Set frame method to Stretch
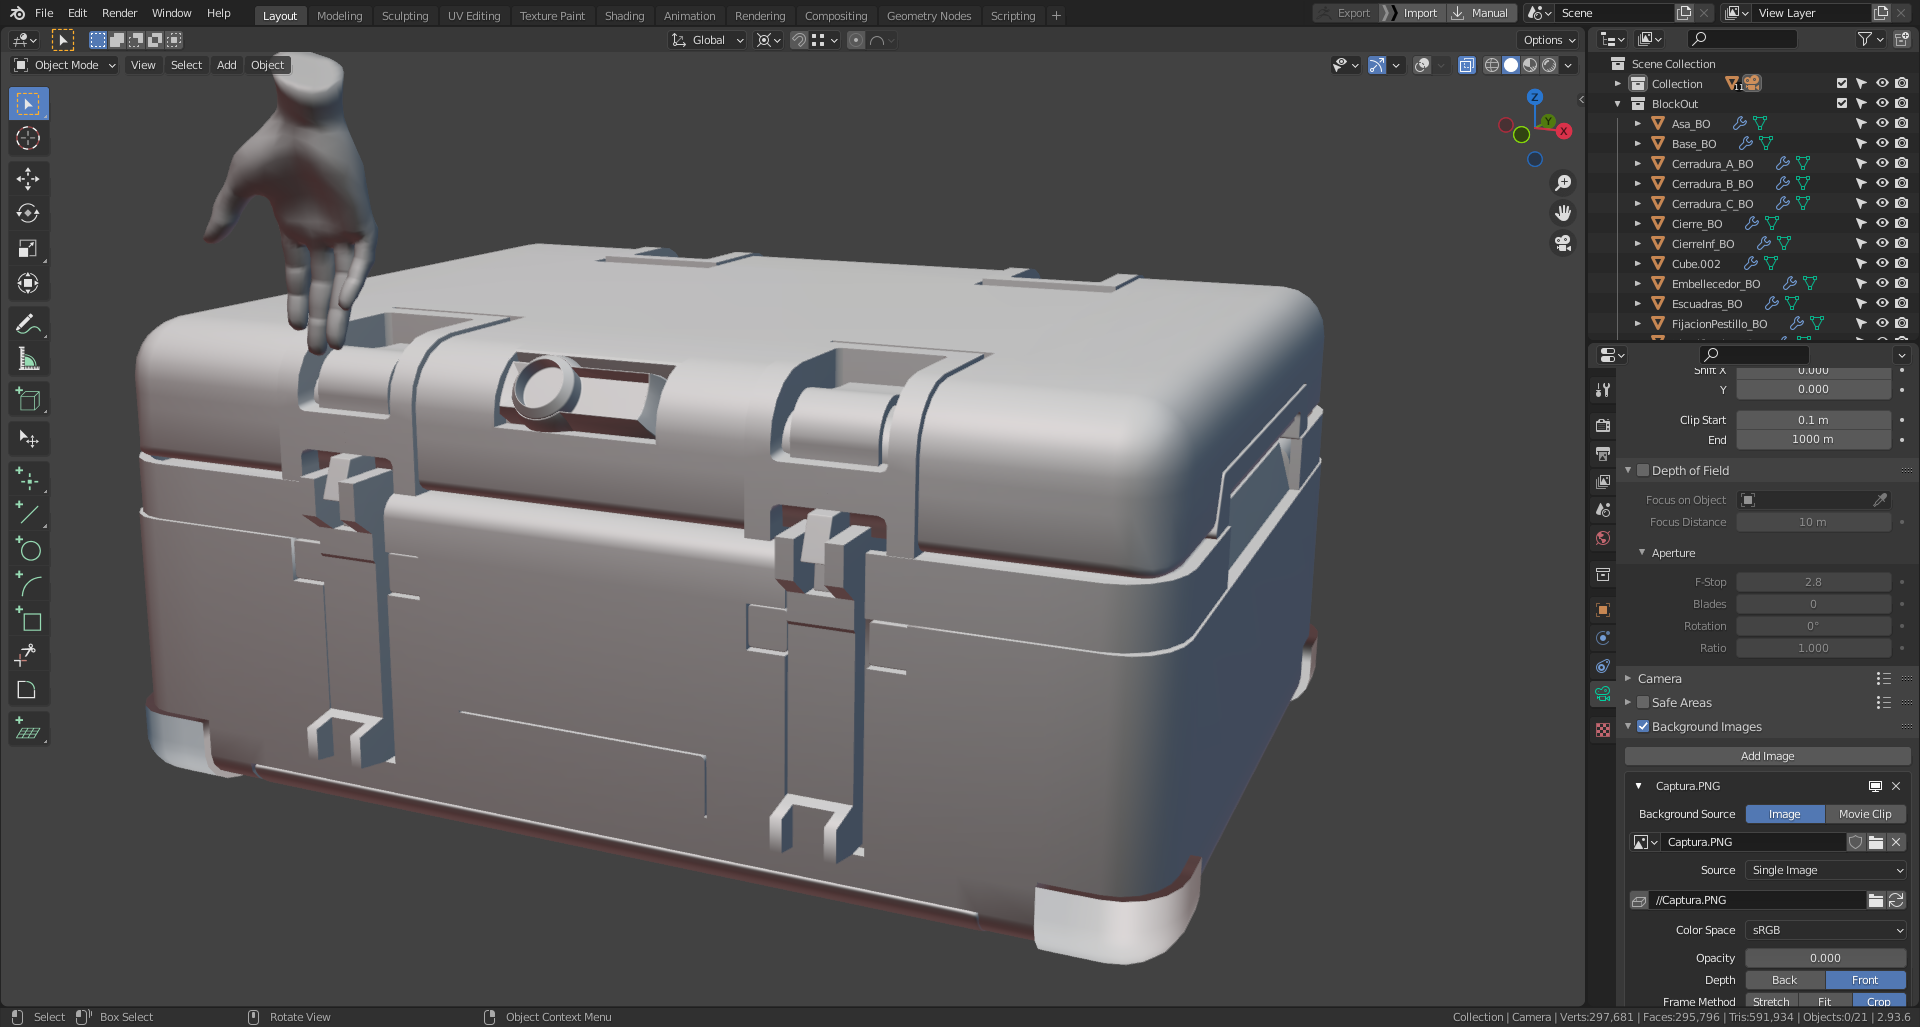 click(x=1771, y=1001)
